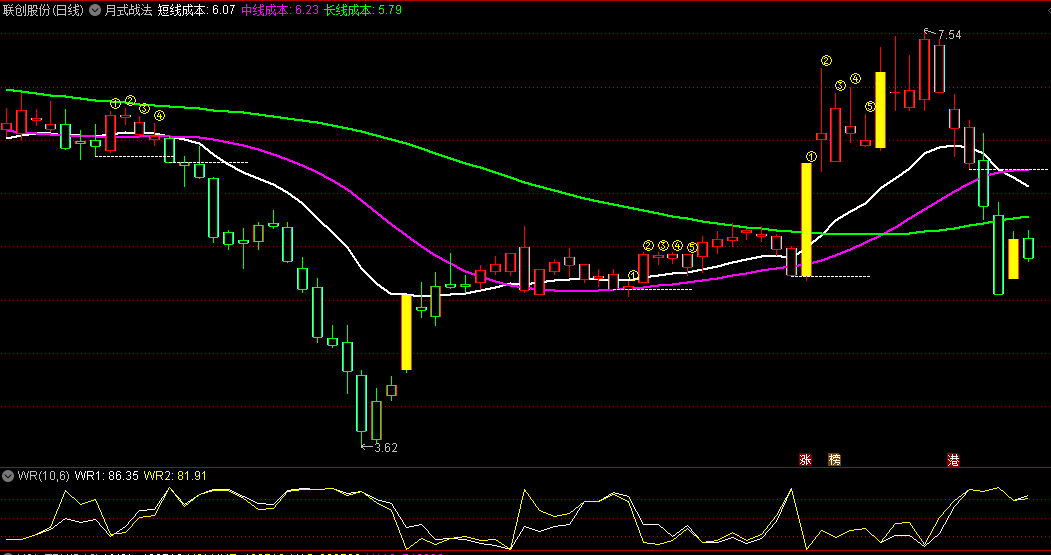Open the 涨 event marker
This screenshot has height=555, width=1051.
805,460
